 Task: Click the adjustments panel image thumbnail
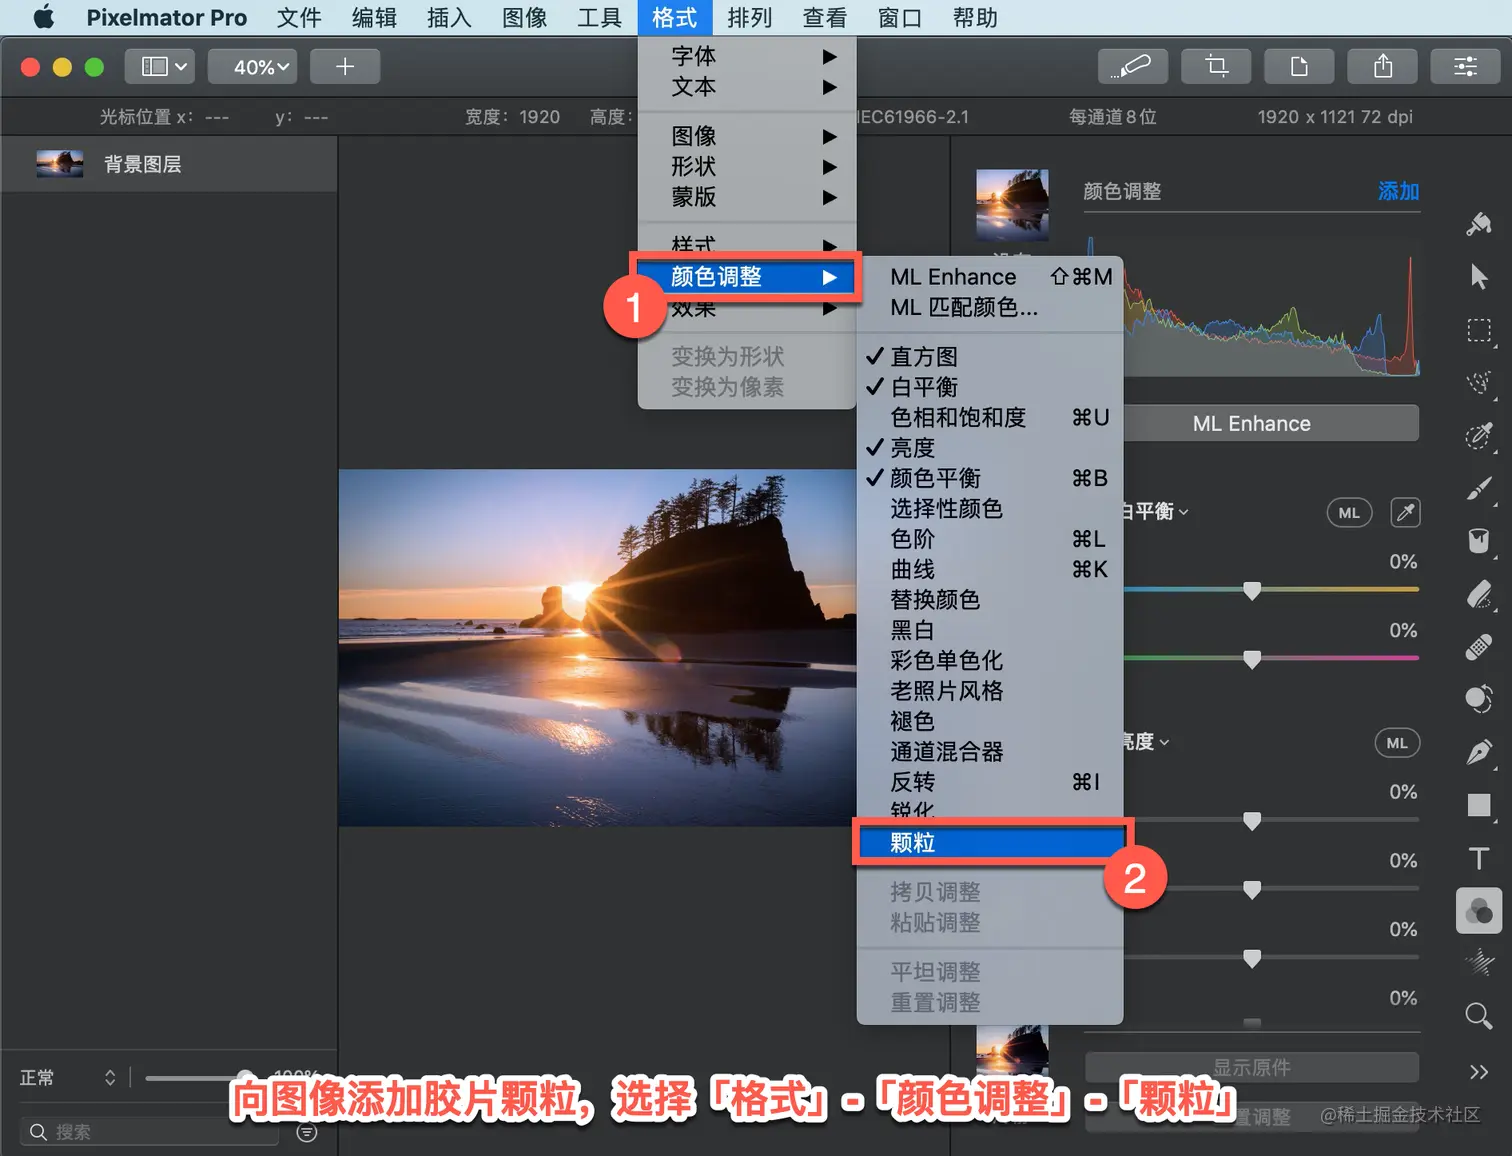[1012, 205]
